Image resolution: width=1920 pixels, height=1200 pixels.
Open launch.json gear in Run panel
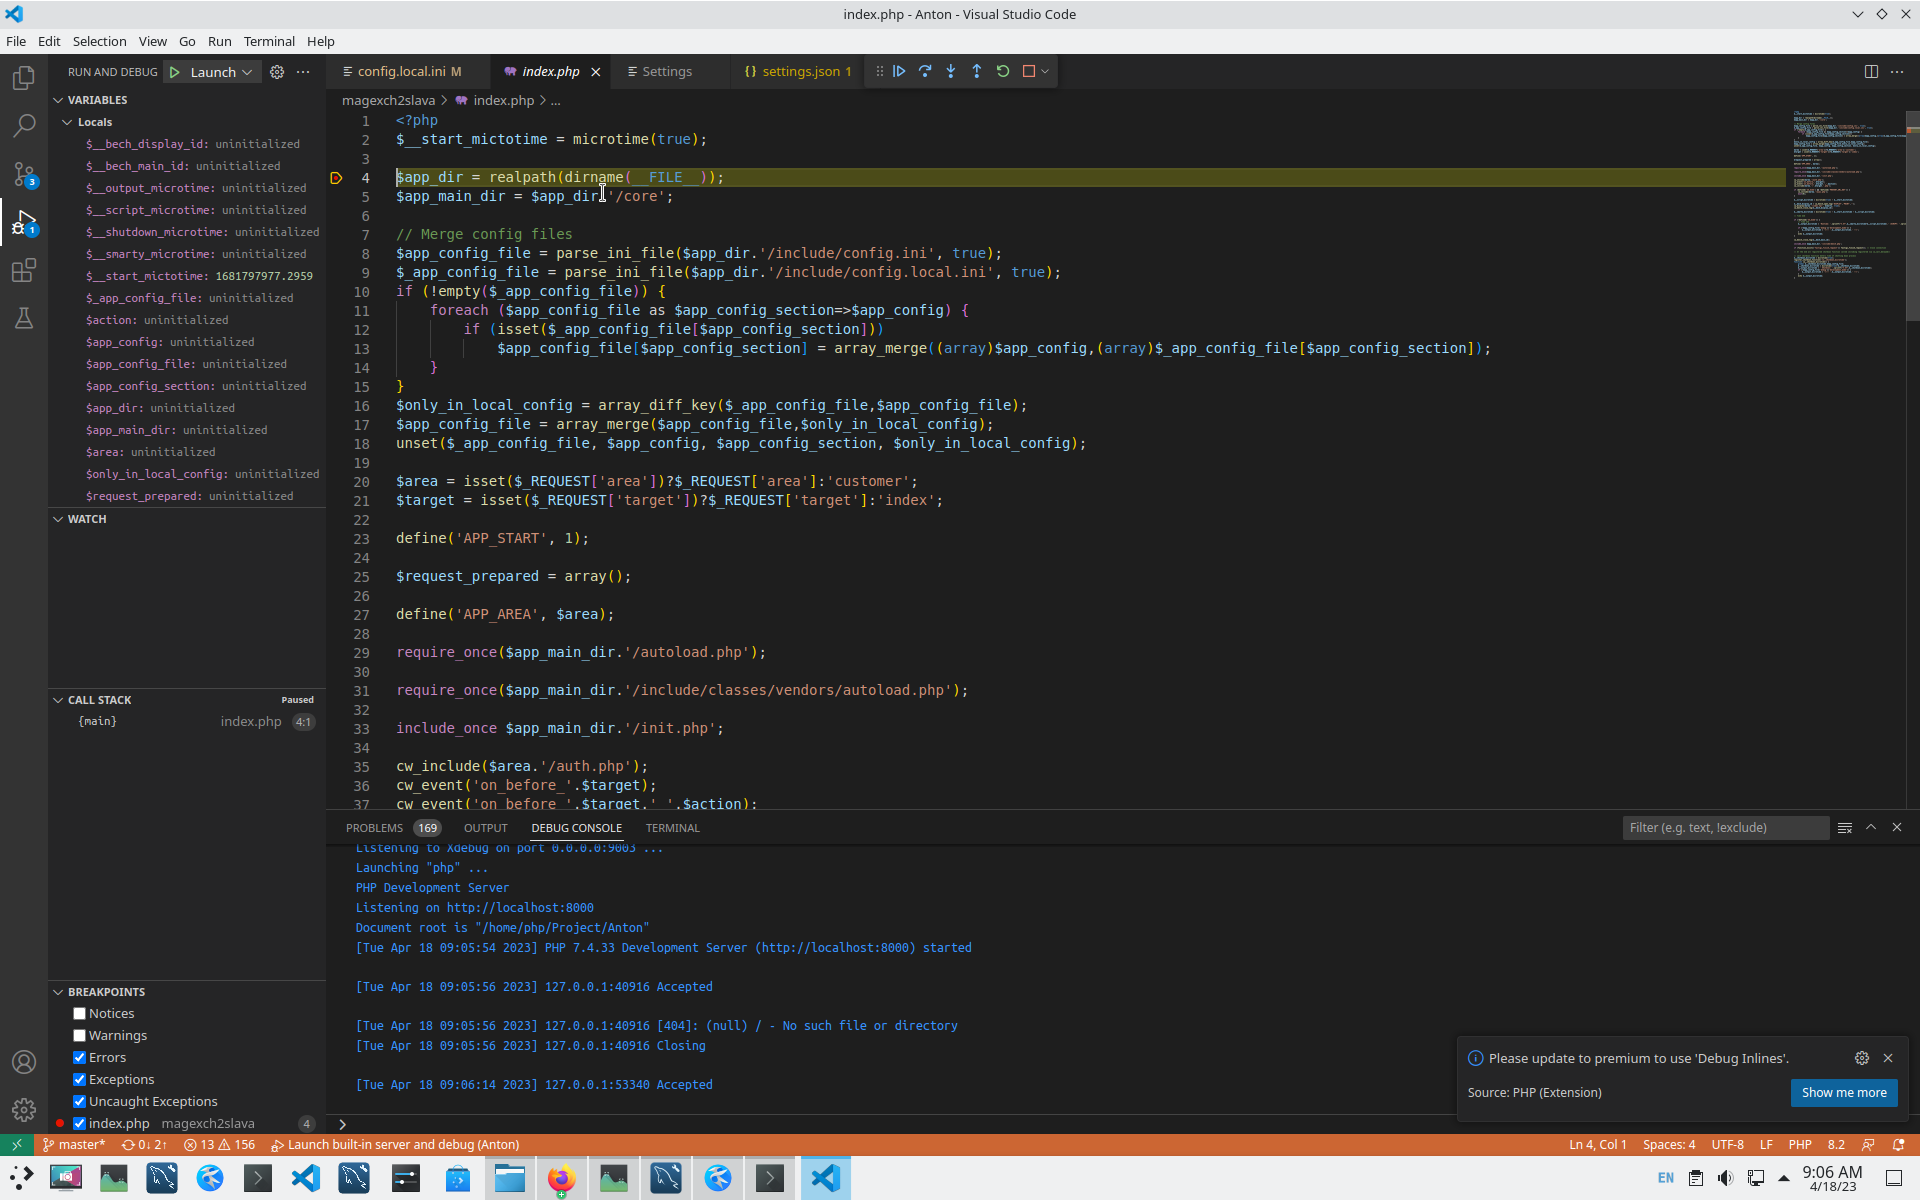tap(277, 72)
